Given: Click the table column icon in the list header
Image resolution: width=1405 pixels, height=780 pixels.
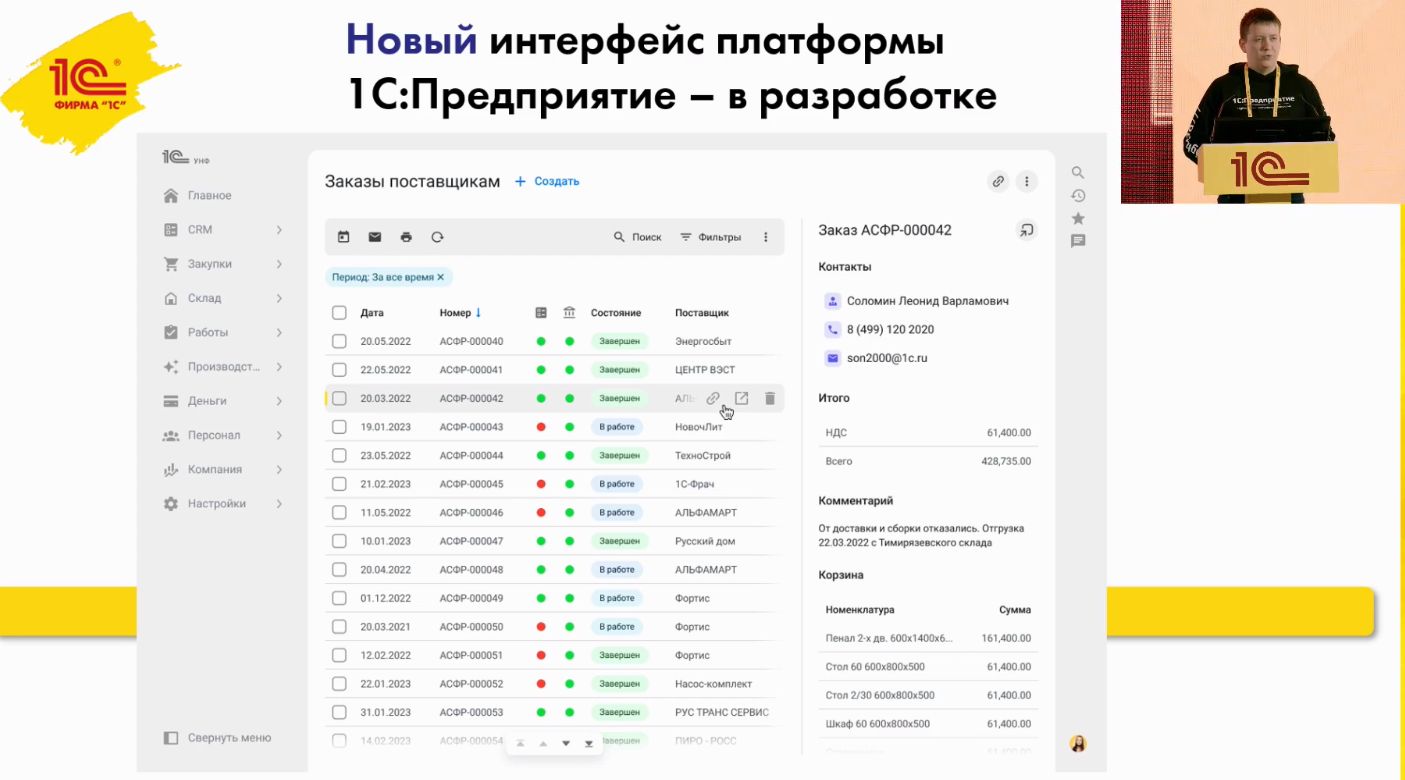Looking at the screenshot, I should pos(541,313).
